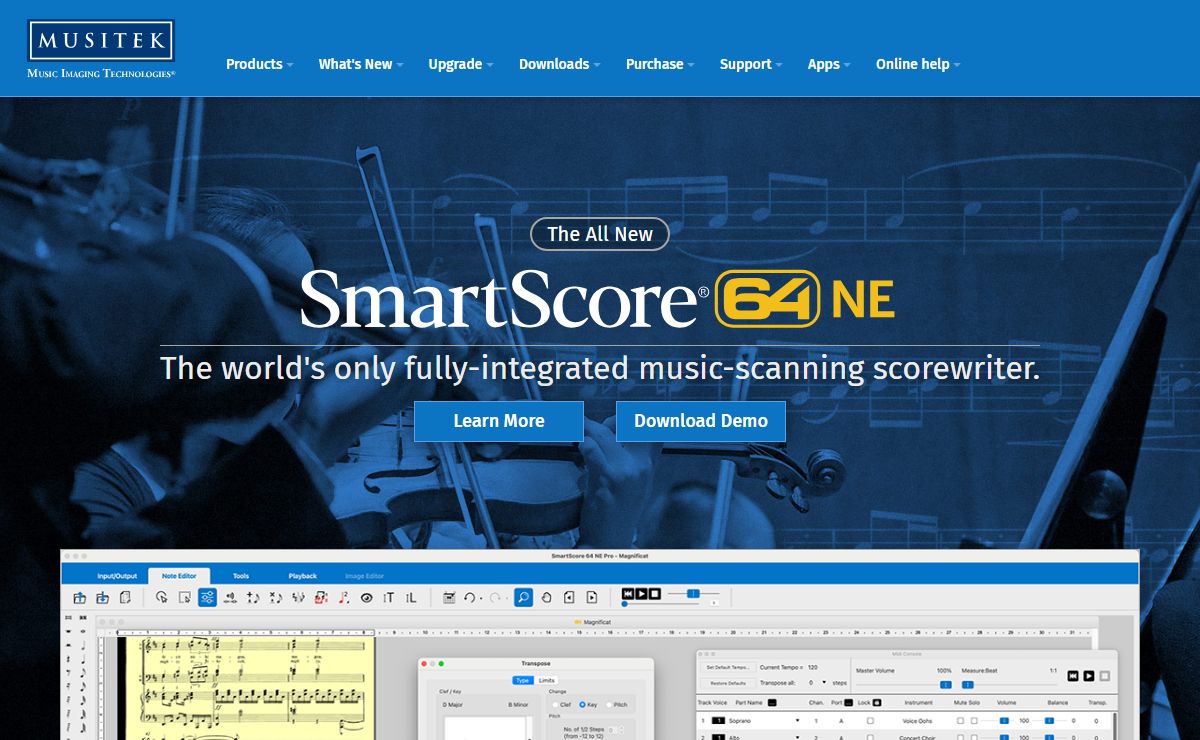Click Set Default Tempo button
This screenshot has width=1200, height=740.
pyautogui.click(x=728, y=667)
